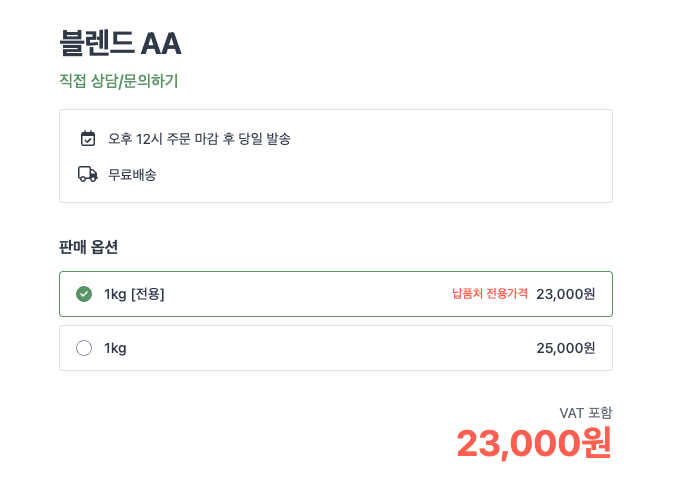Click the green checkmark on the 1kg [전용] option
The height and width of the screenshot is (483, 685).
(x=84, y=294)
